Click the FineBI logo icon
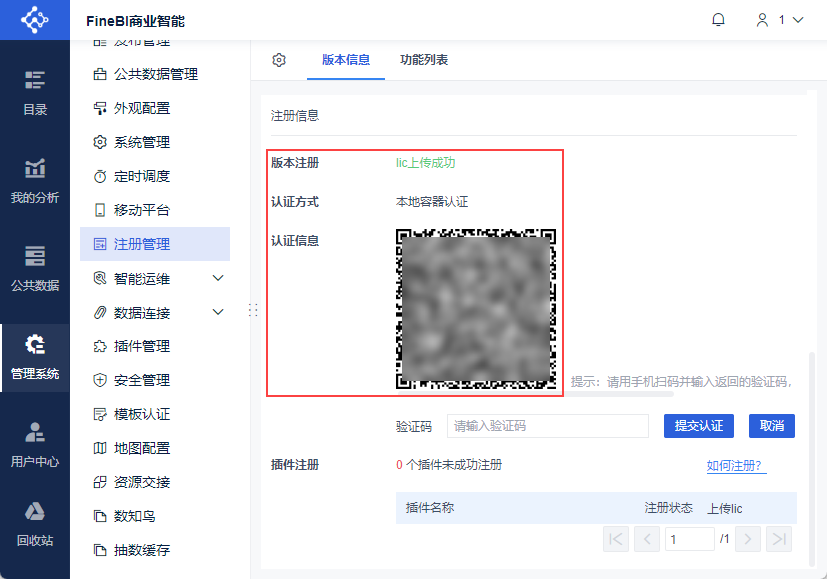The height and width of the screenshot is (579, 827). click(x=34, y=20)
